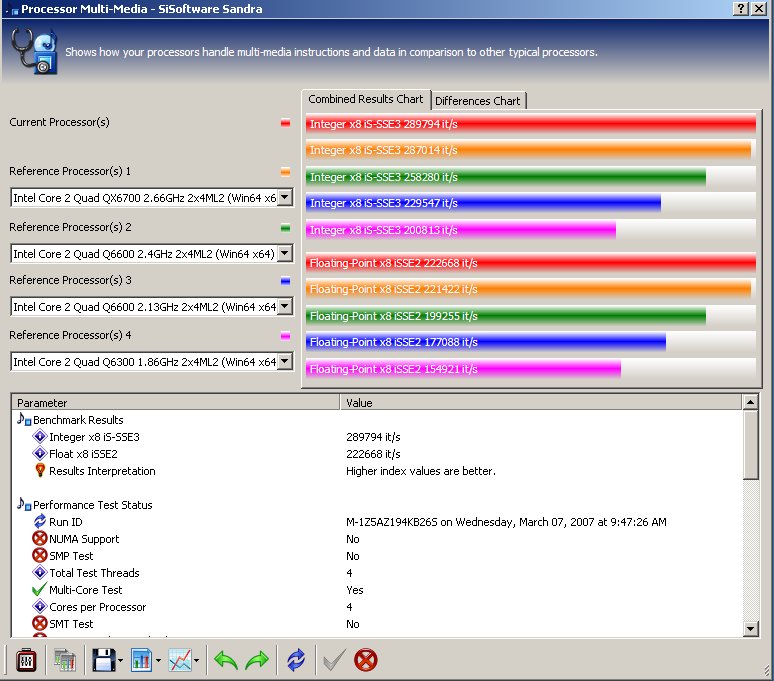Select the Integer x8 iS-SSE3 result row
This screenshot has width=774, height=681.
(377, 437)
